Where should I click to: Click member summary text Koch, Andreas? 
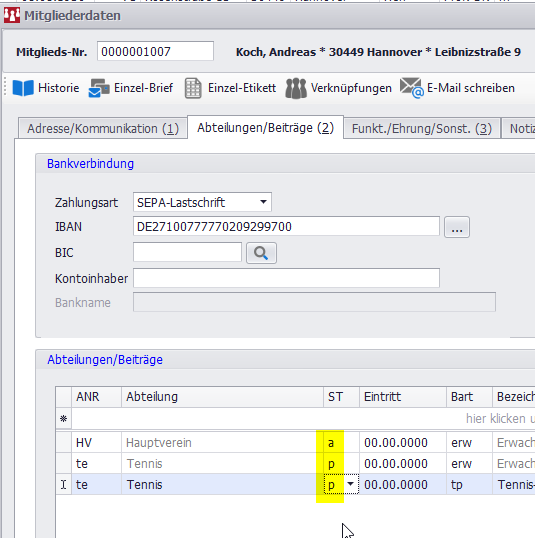[x=378, y=52]
